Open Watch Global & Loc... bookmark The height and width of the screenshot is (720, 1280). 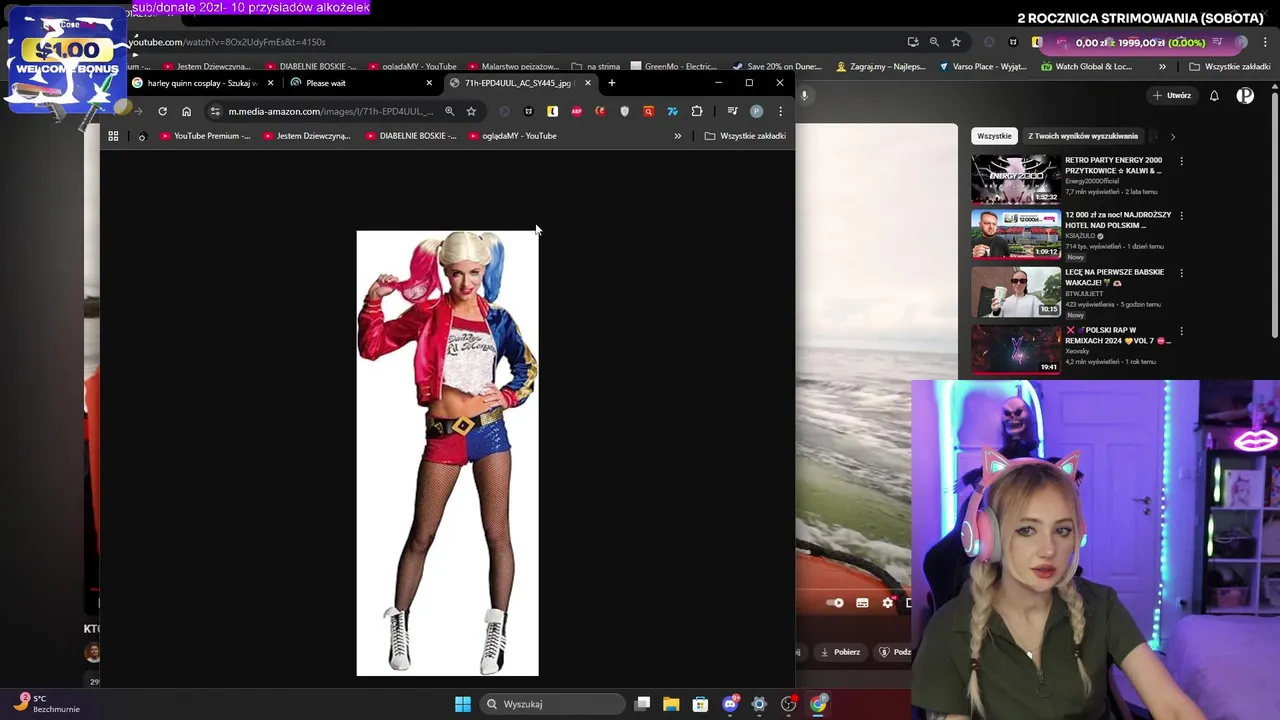point(1087,67)
